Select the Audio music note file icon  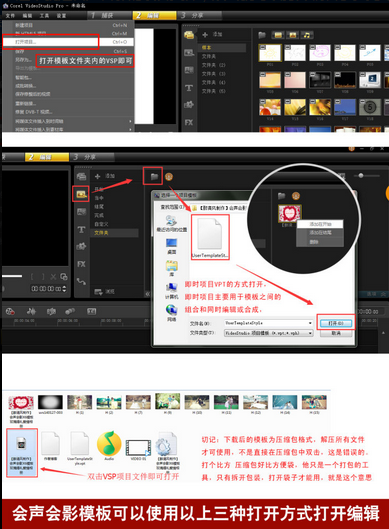(109, 445)
